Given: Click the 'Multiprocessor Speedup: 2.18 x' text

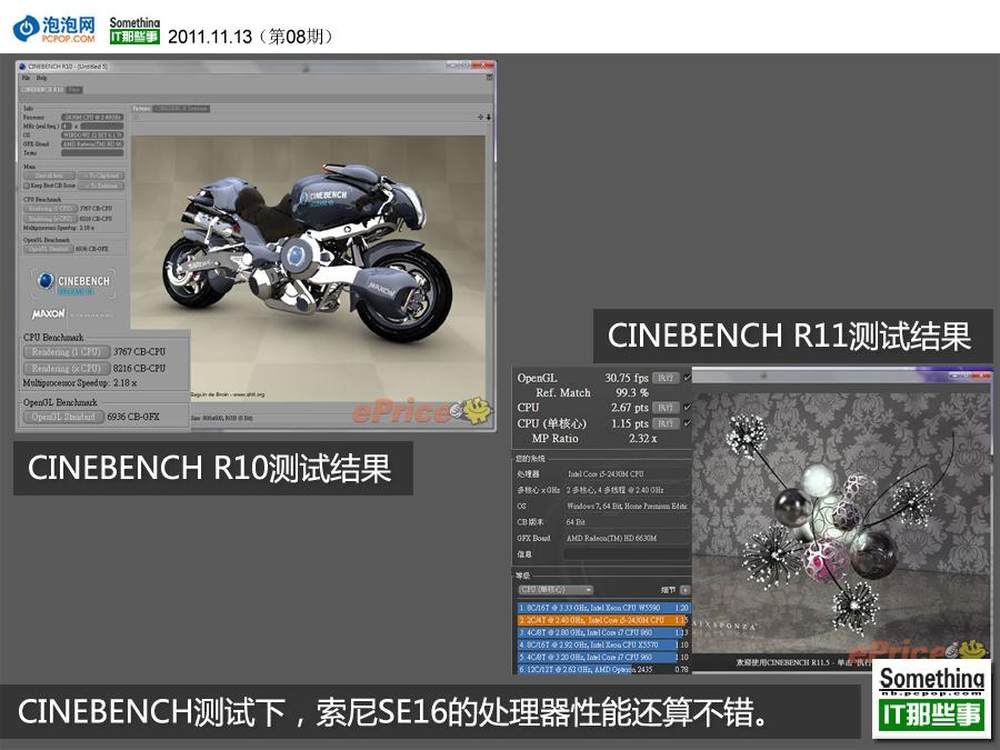Looking at the screenshot, I should pyautogui.click(x=80, y=383).
